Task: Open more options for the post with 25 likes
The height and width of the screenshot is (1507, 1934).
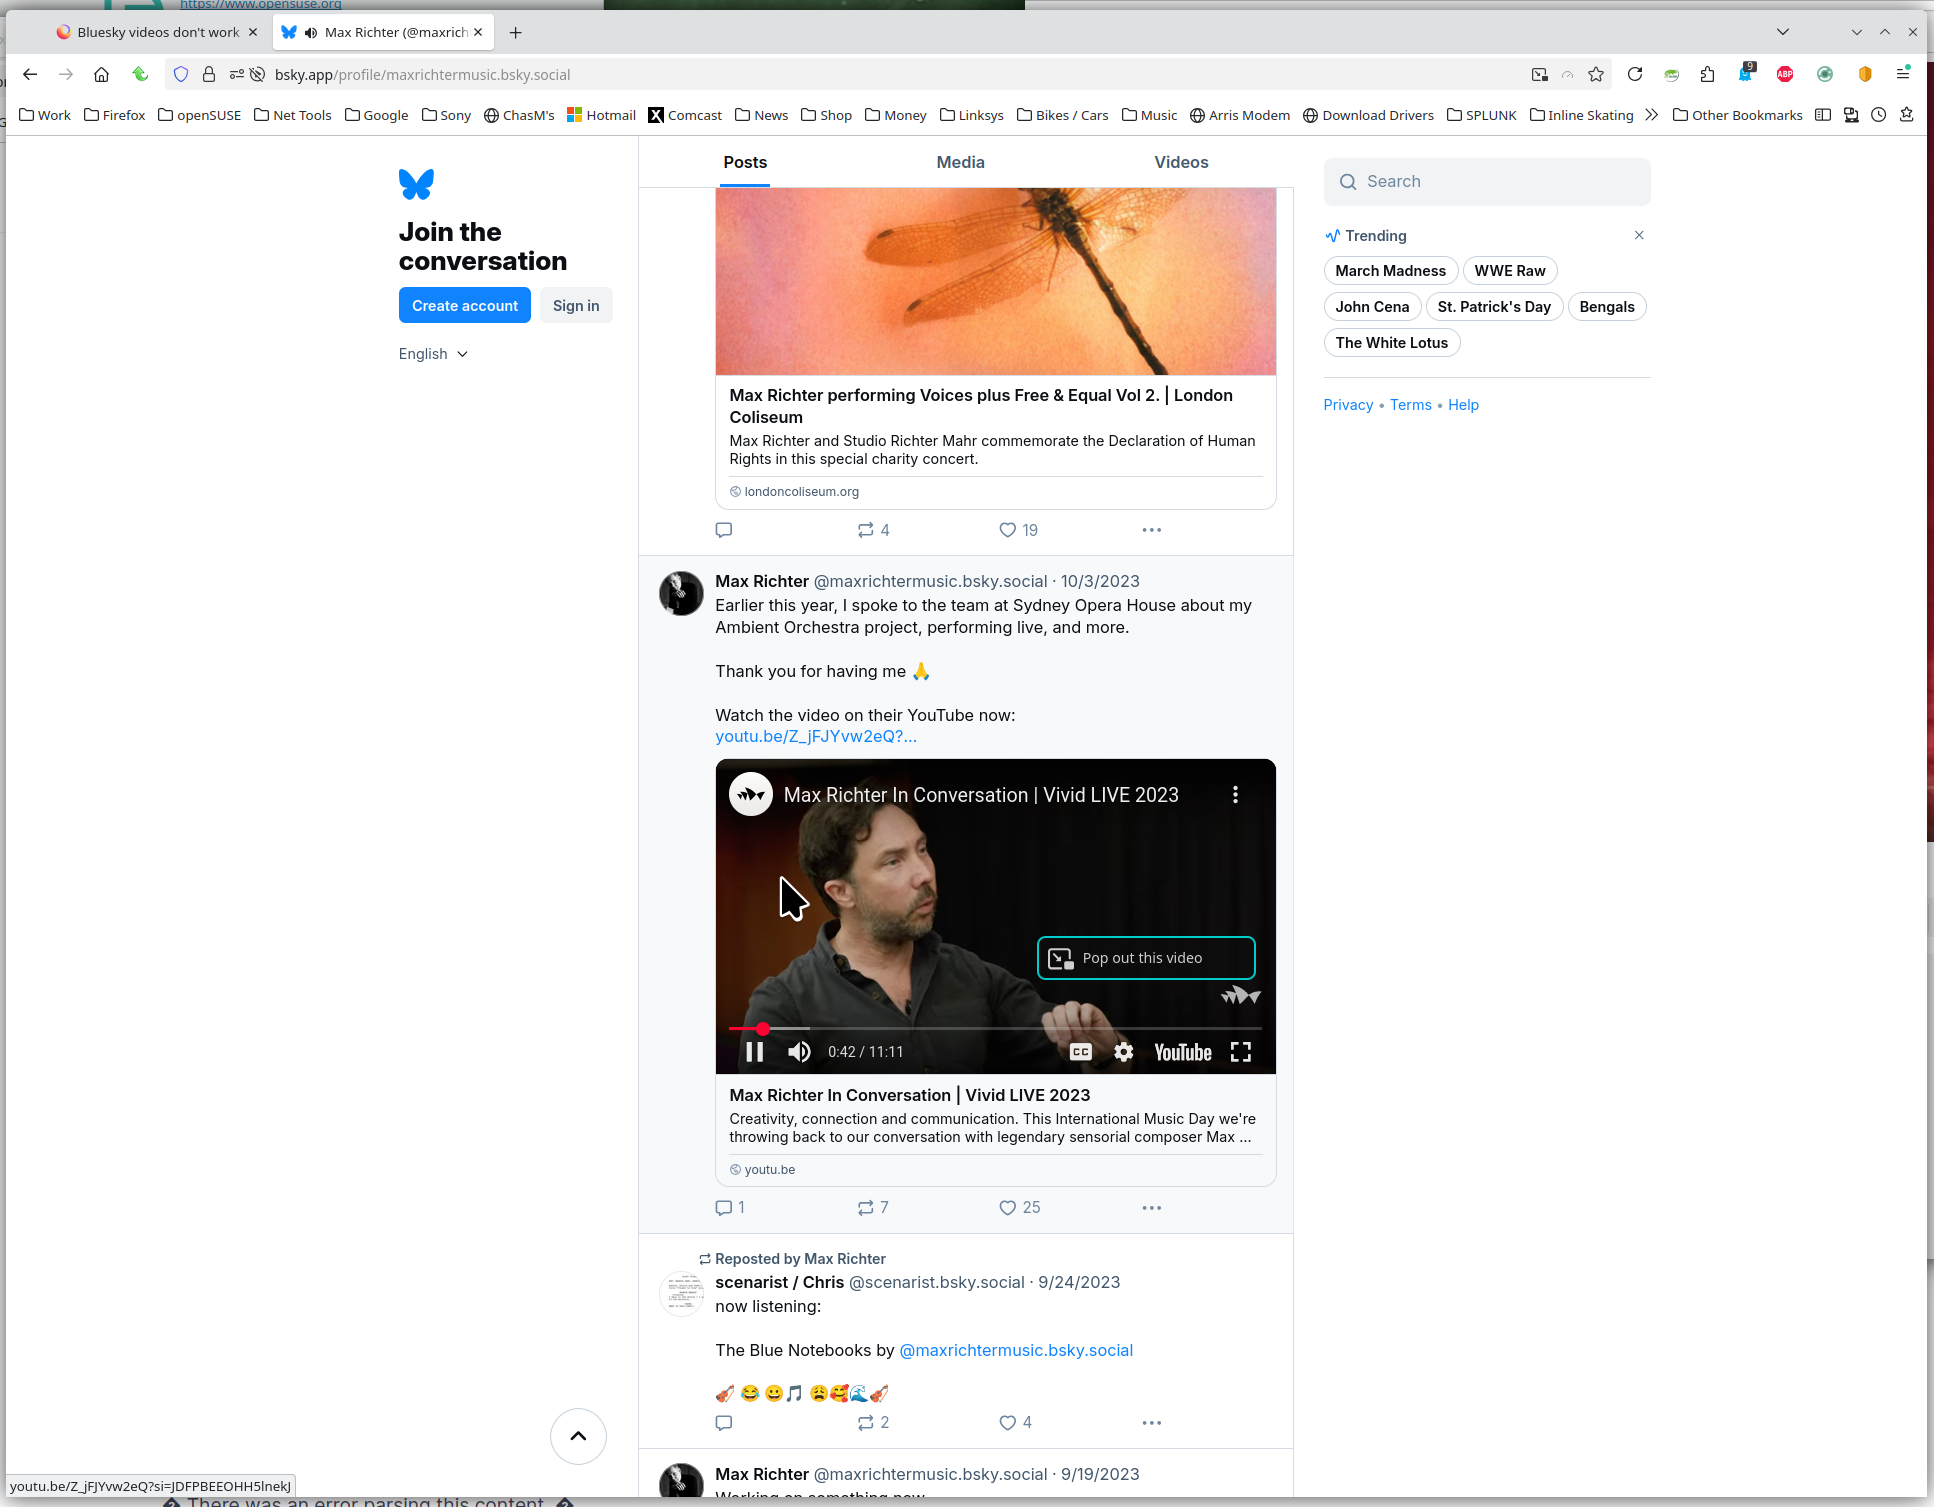Action: 1152,1208
